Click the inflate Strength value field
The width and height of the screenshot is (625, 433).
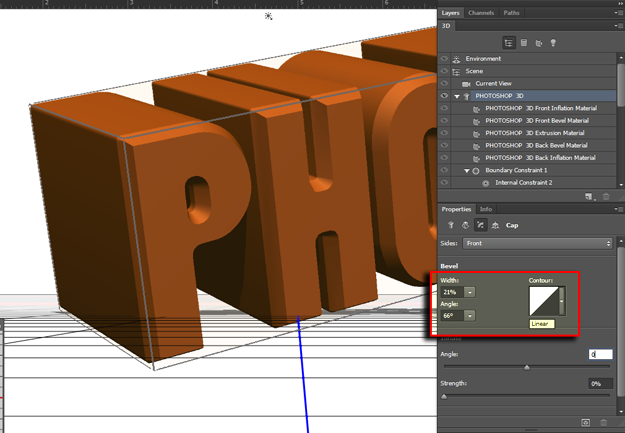click(x=600, y=383)
